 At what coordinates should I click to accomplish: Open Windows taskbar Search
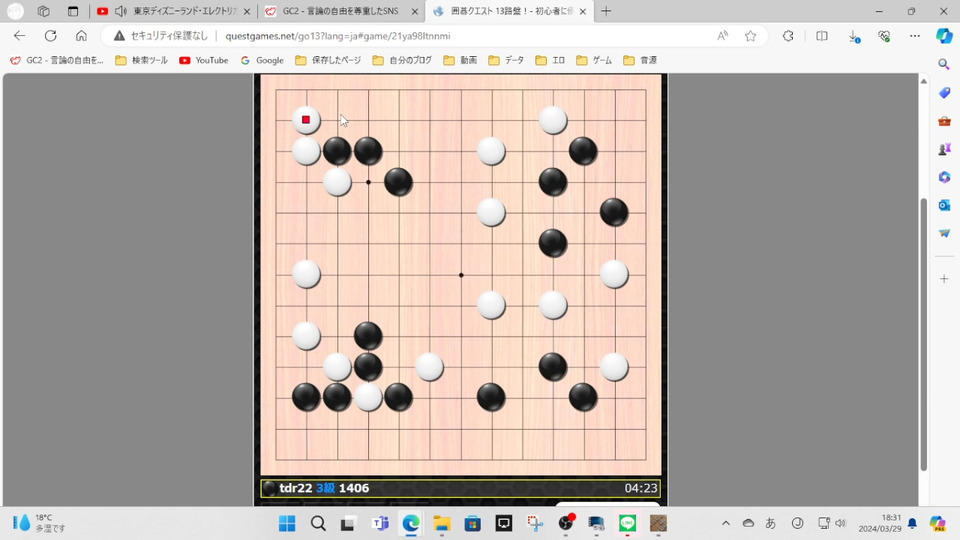(x=318, y=523)
